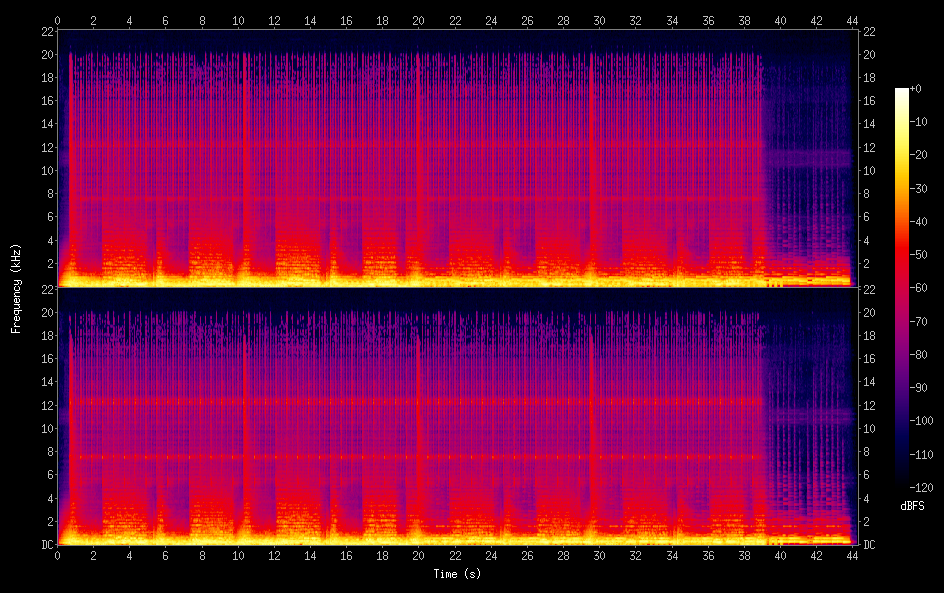
Task: Click the DC label at lower channel's bottom left
Action: click(45, 545)
